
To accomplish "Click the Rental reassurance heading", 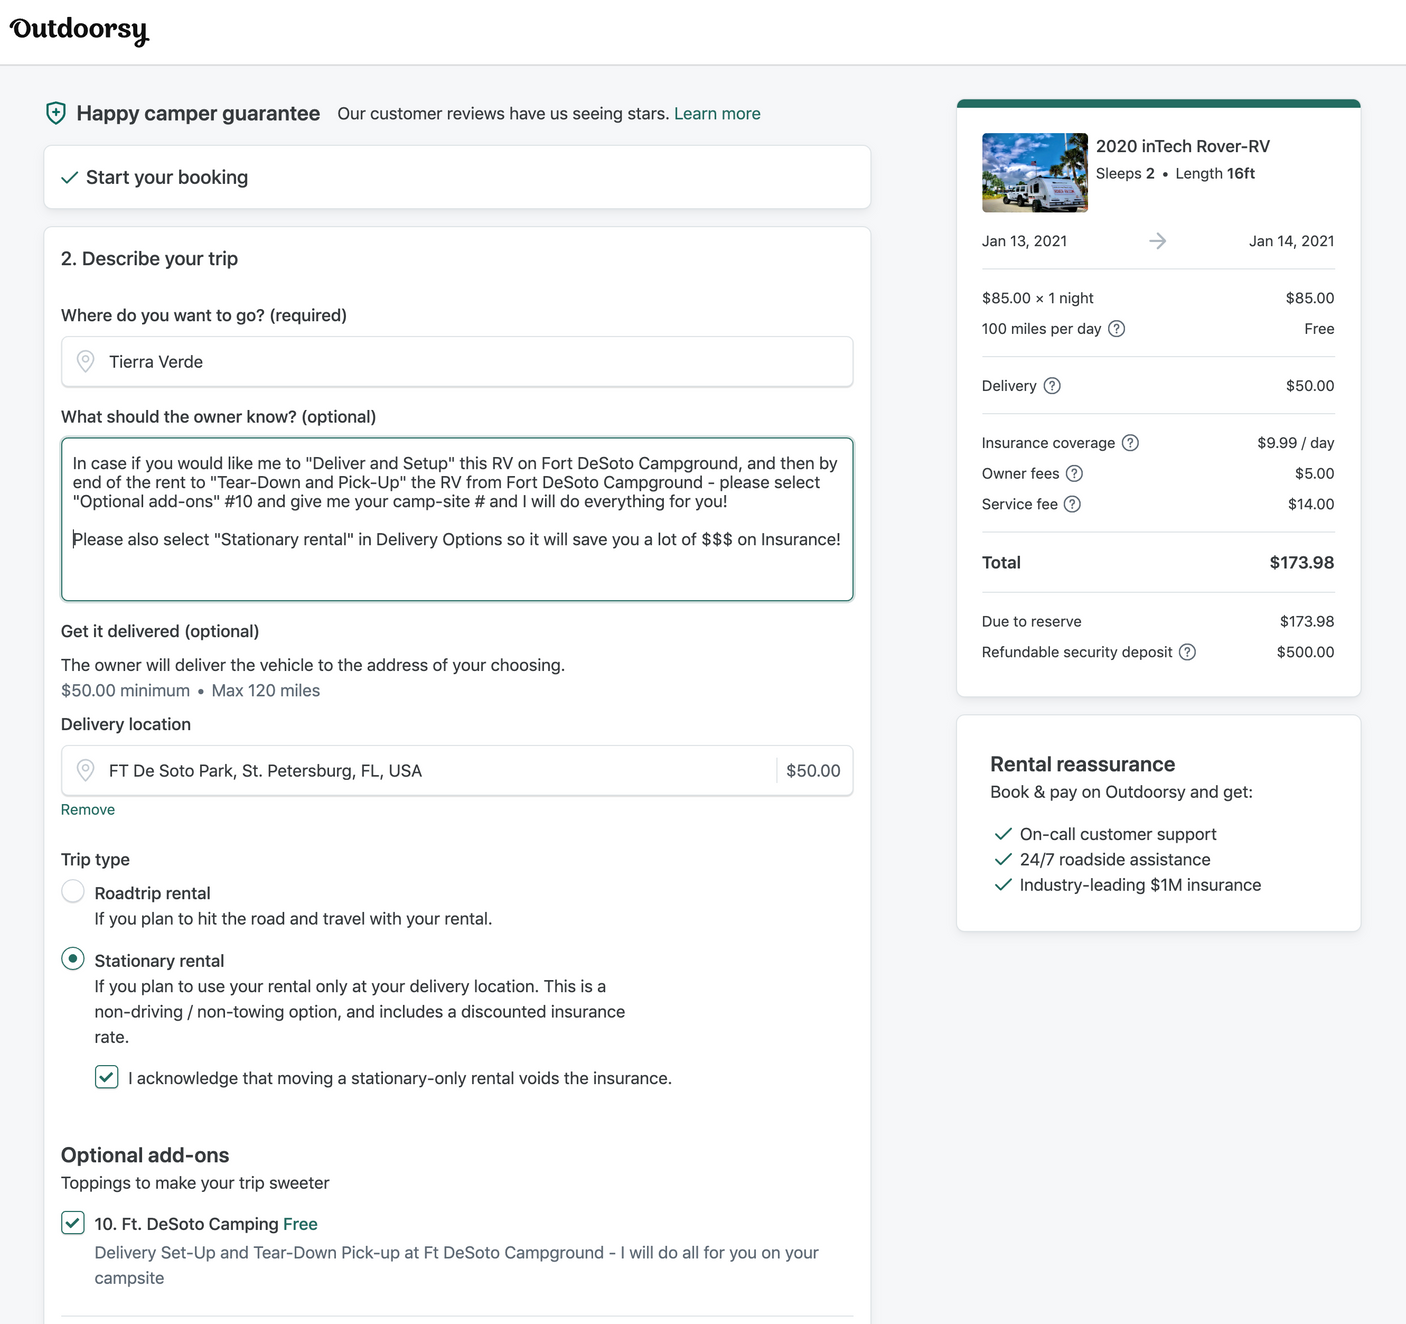I will (1083, 764).
